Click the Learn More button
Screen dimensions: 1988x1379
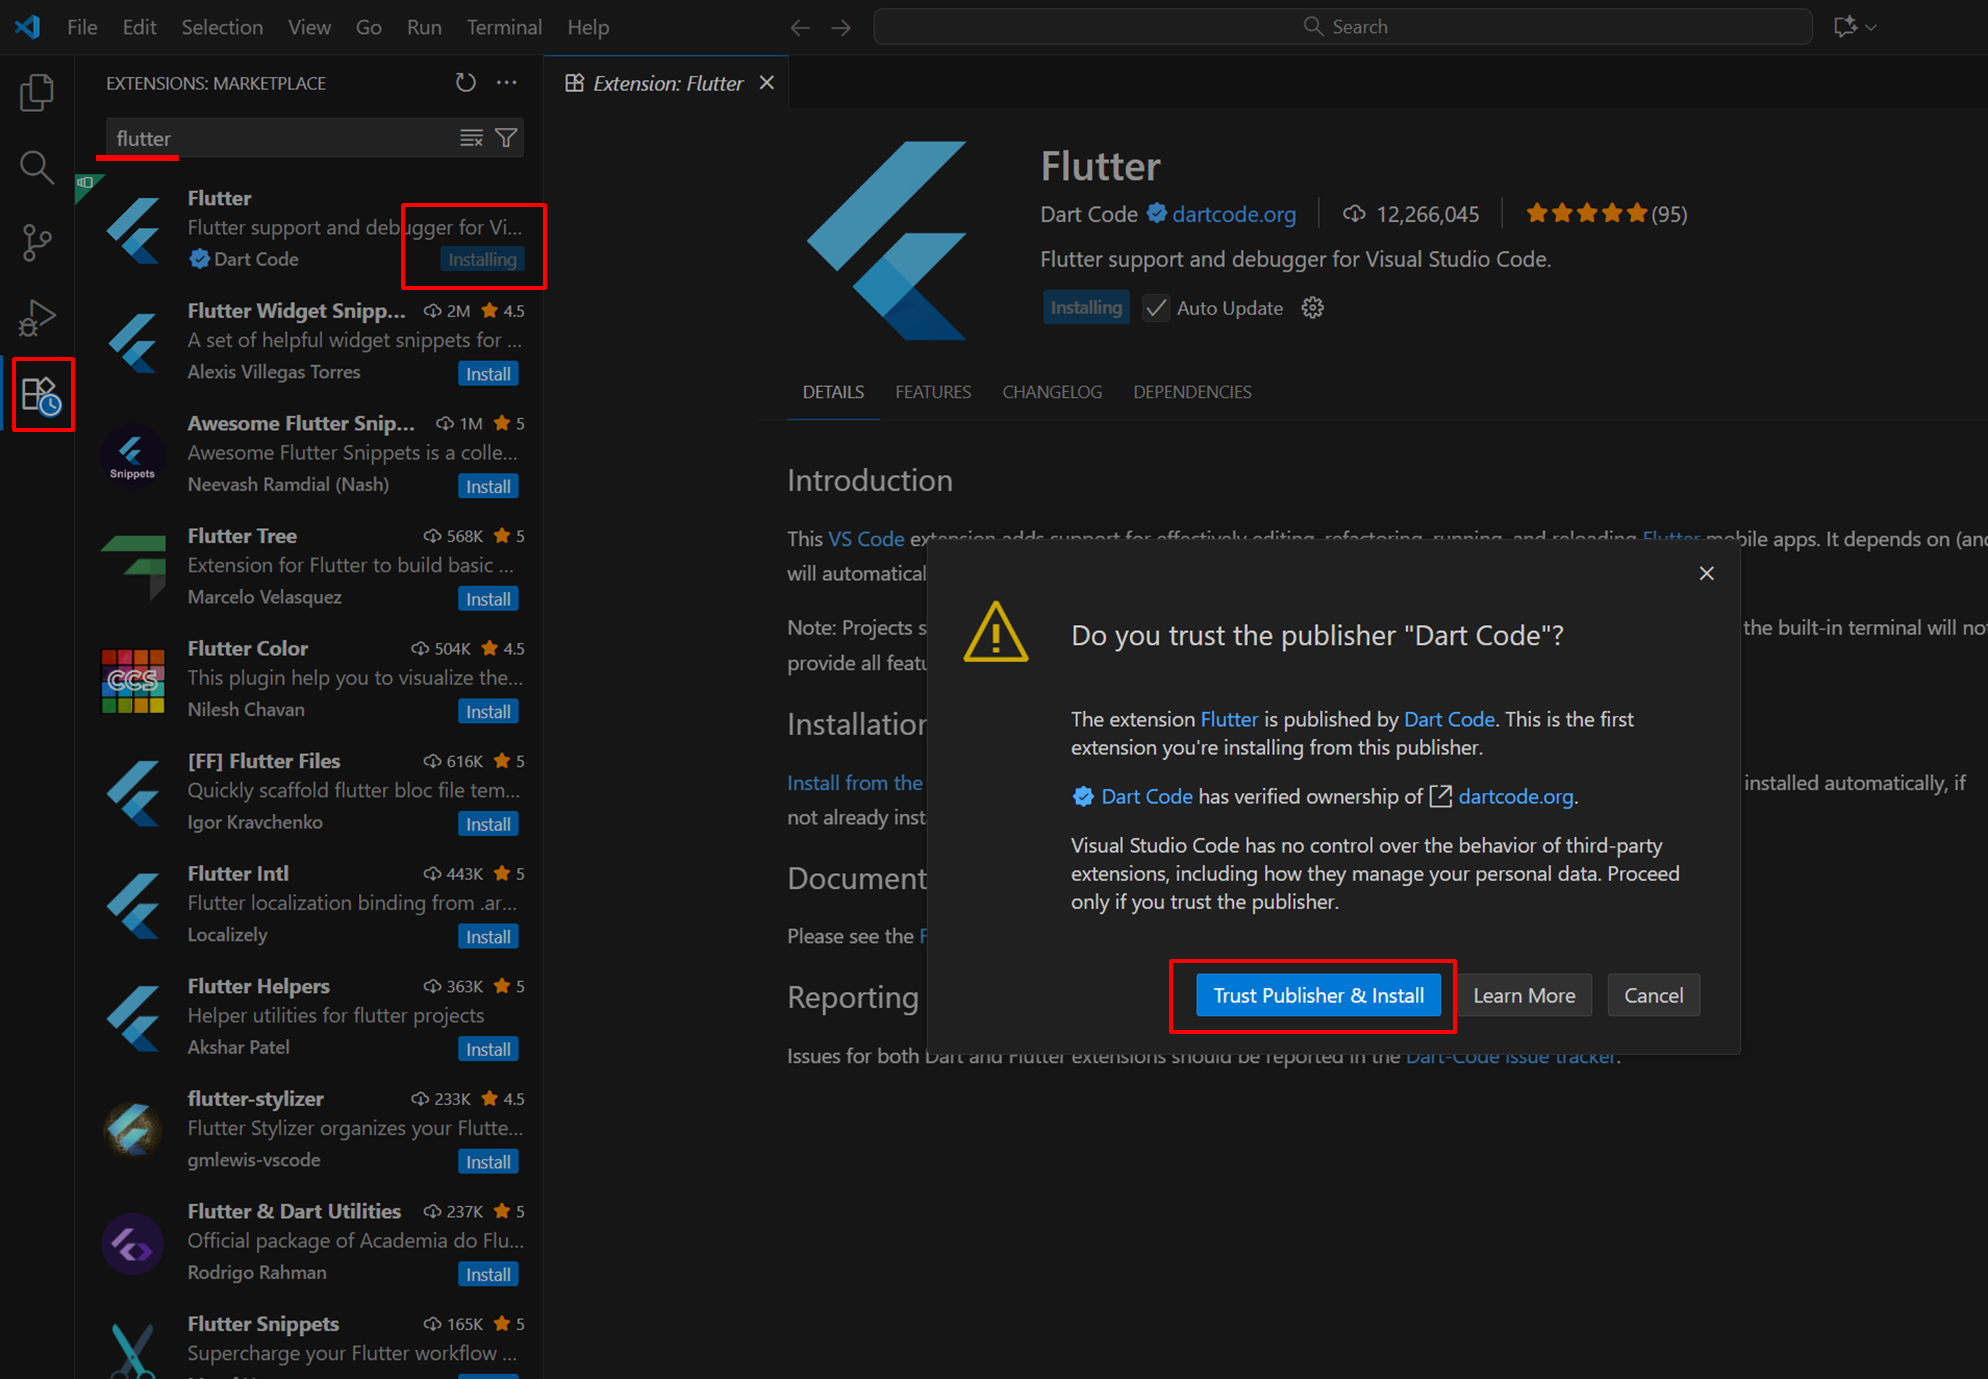[x=1523, y=995]
